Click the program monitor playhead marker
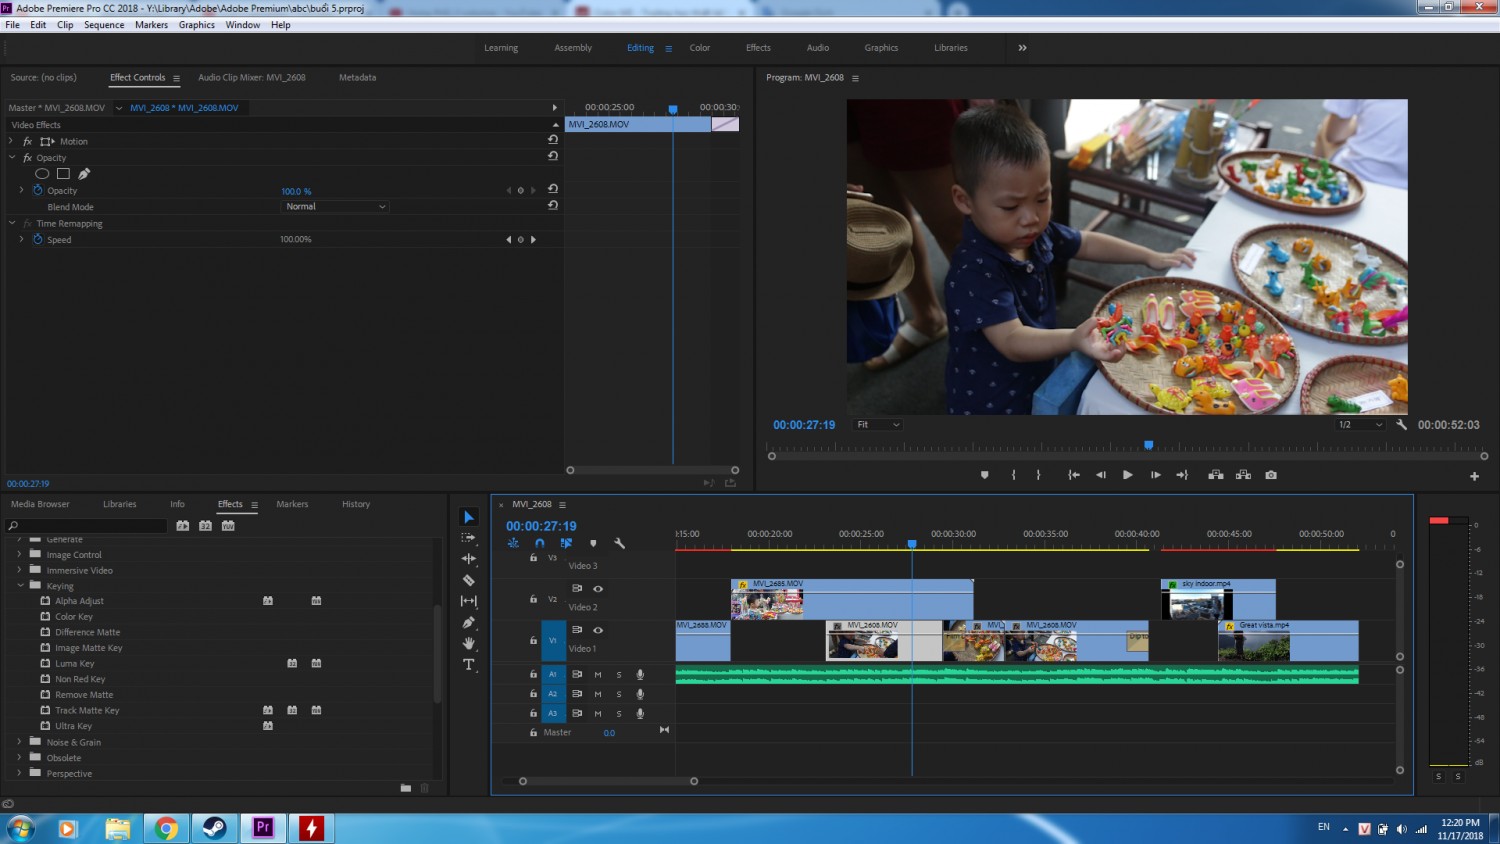Image resolution: width=1500 pixels, height=844 pixels. pos(1148,445)
